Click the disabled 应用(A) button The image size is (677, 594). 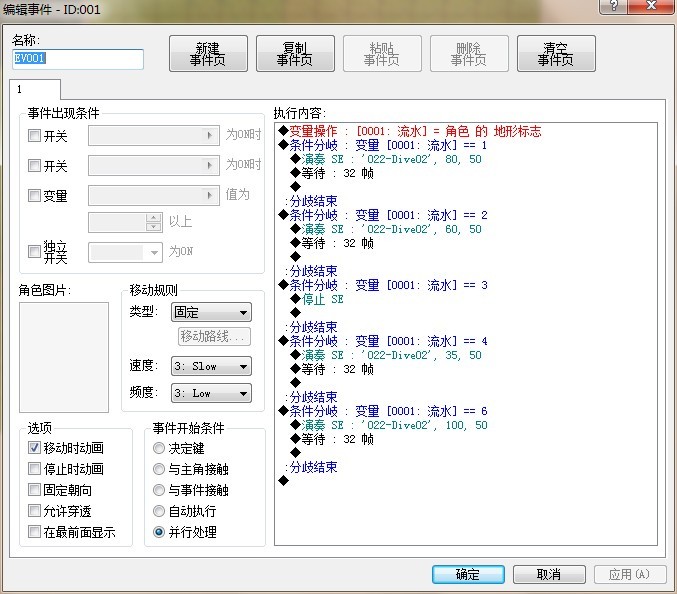tap(630, 574)
